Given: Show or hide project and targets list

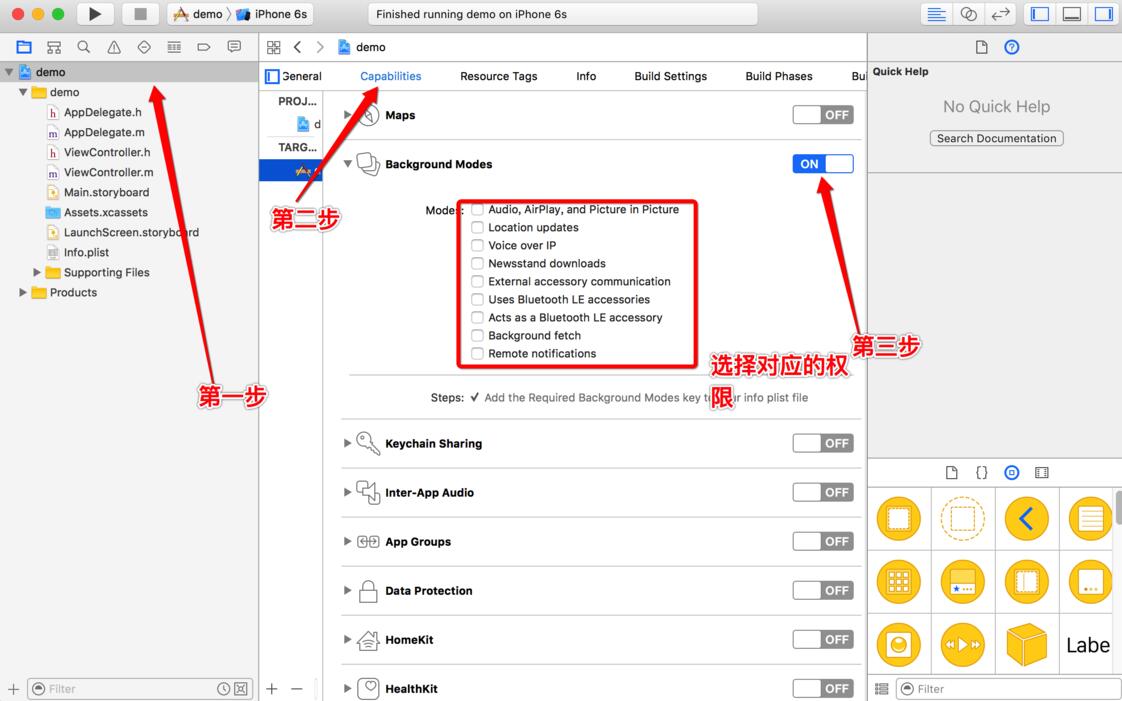Looking at the screenshot, I should pyautogui.click(x=272, y=77).
